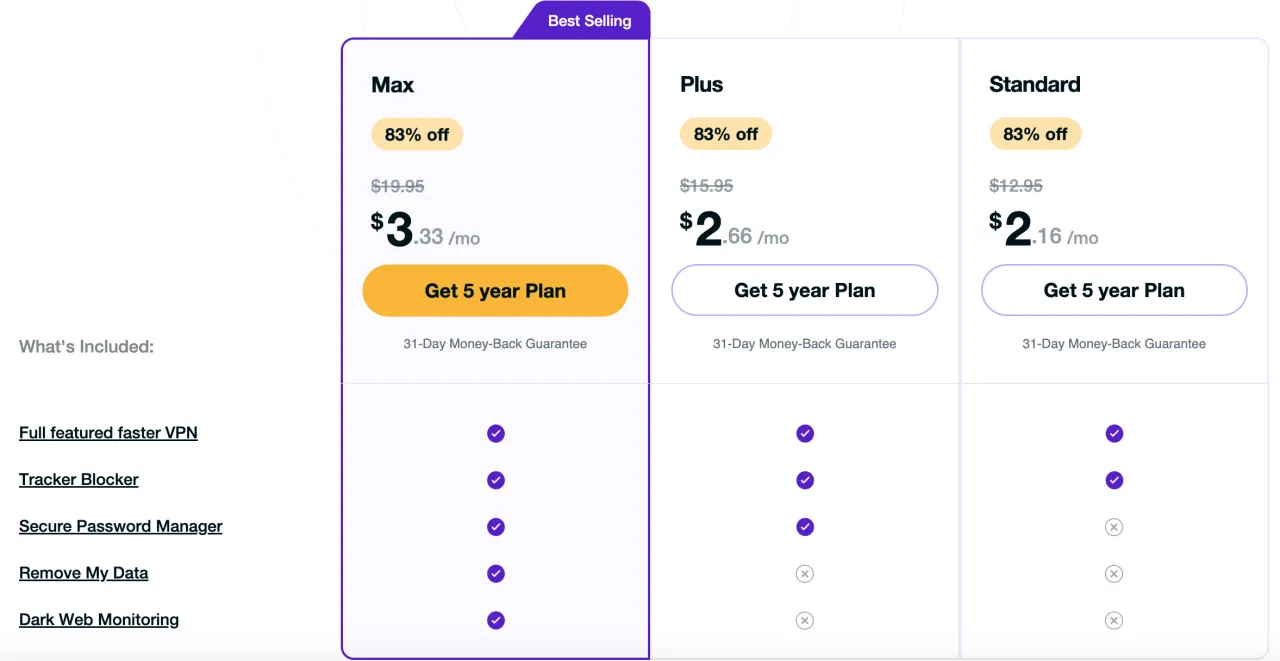1280x661 pixels.
Task: Open Secure Password Manager feature link
Action: (121, 527)
